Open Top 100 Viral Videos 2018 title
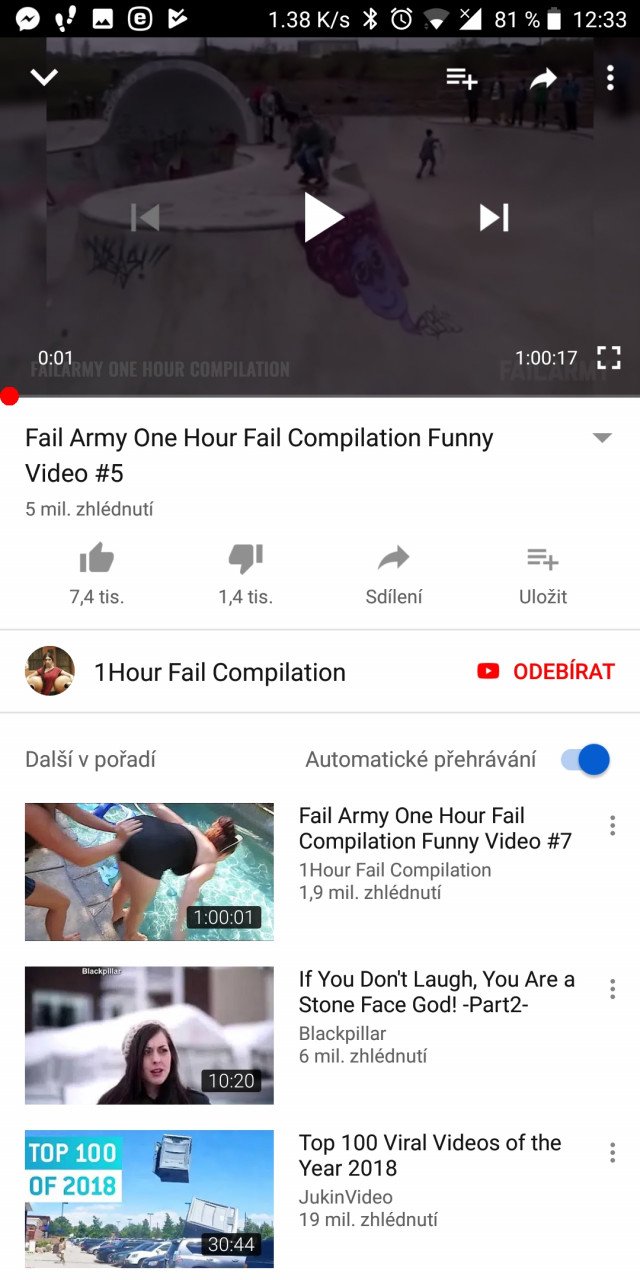 click(430, 1155)
